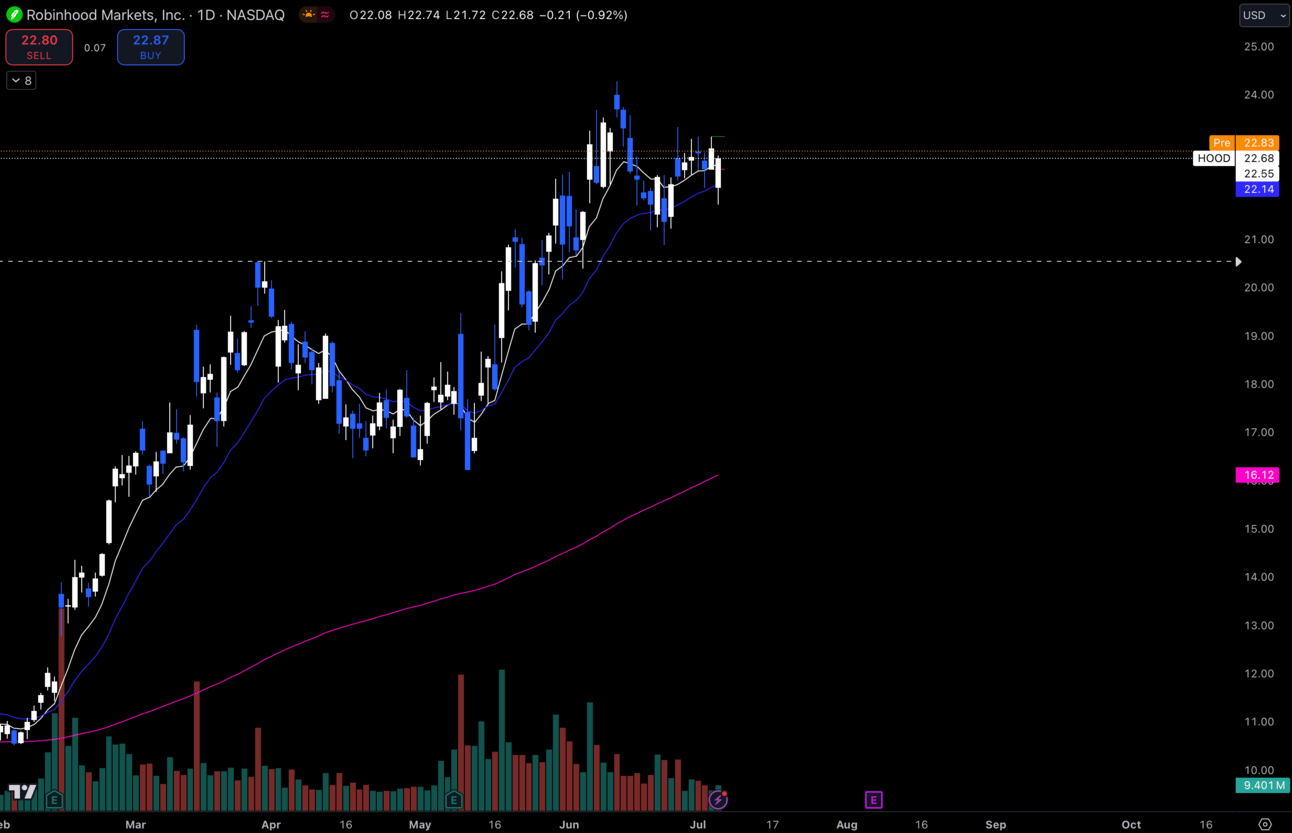Click the 17.00 price scale label

click(x=1259, y=433)
